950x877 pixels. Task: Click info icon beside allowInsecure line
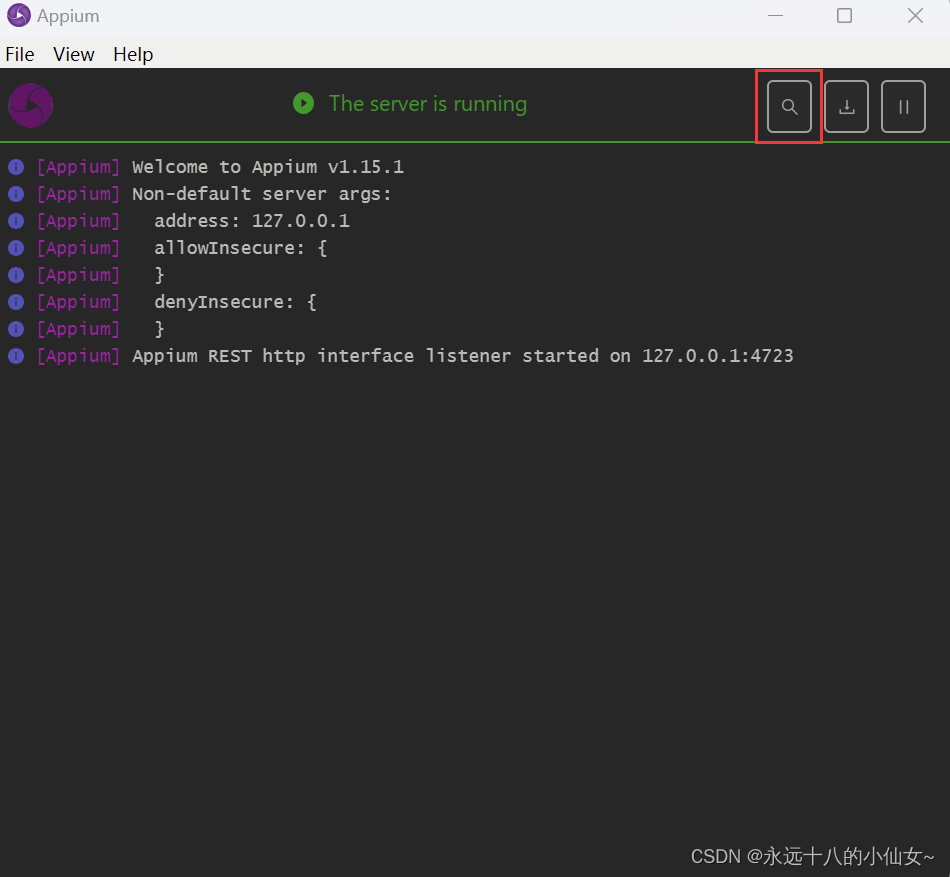pos(16,248)
